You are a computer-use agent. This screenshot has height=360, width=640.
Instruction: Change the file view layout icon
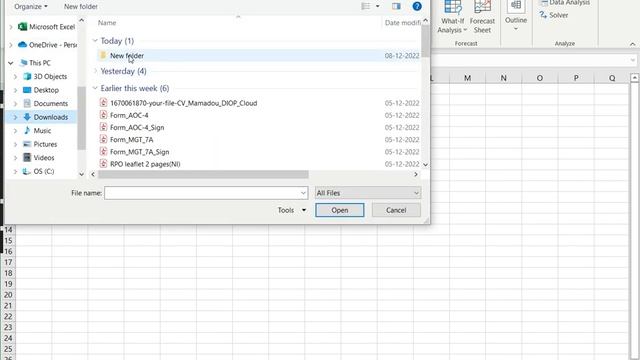(366, 6)
